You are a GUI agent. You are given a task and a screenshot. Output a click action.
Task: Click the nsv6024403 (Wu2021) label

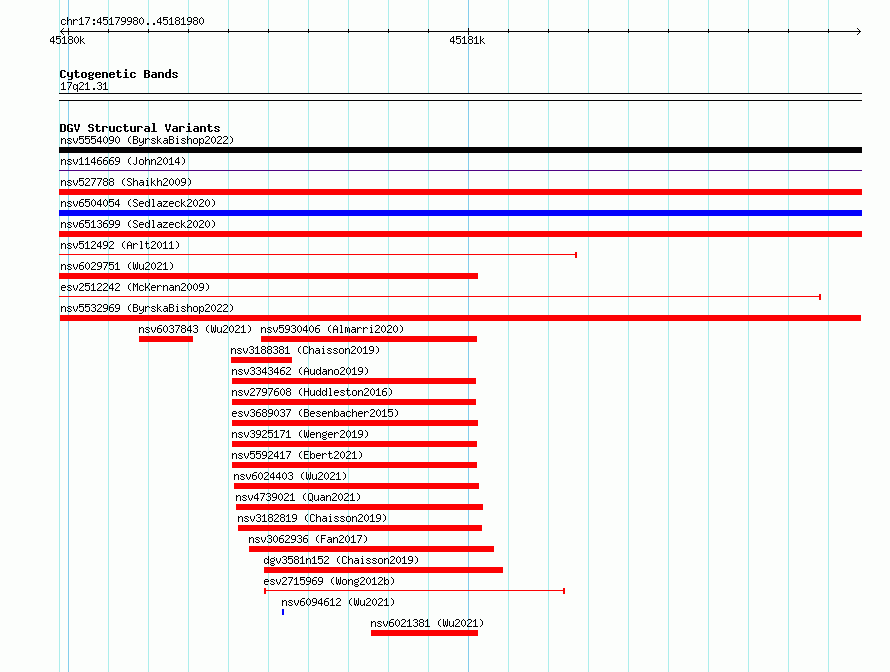pyautogui.click(x=290, y=476)
